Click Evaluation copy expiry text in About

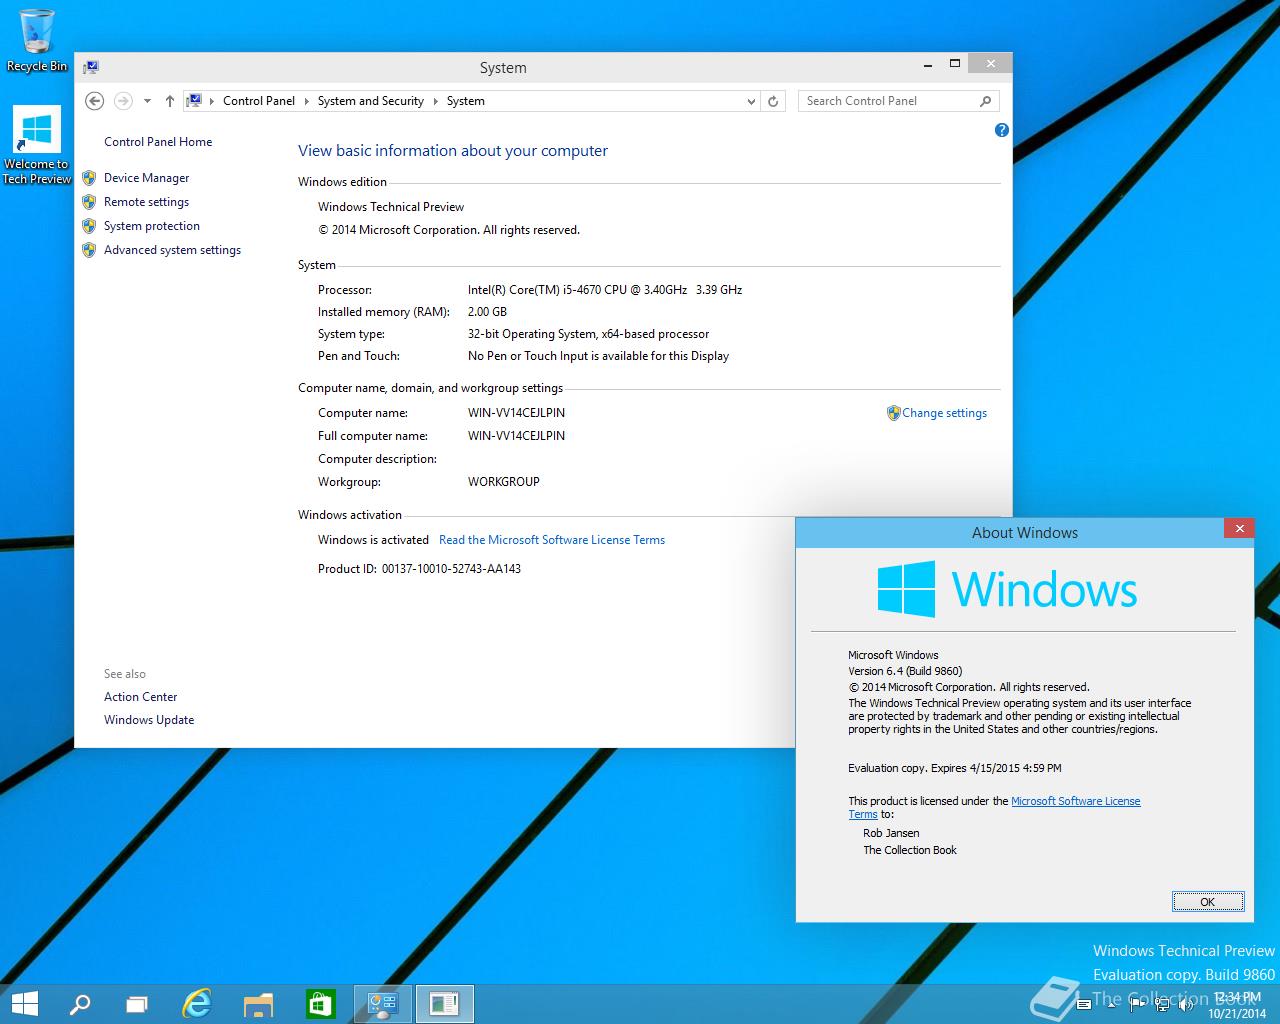[x=955, y=768]
